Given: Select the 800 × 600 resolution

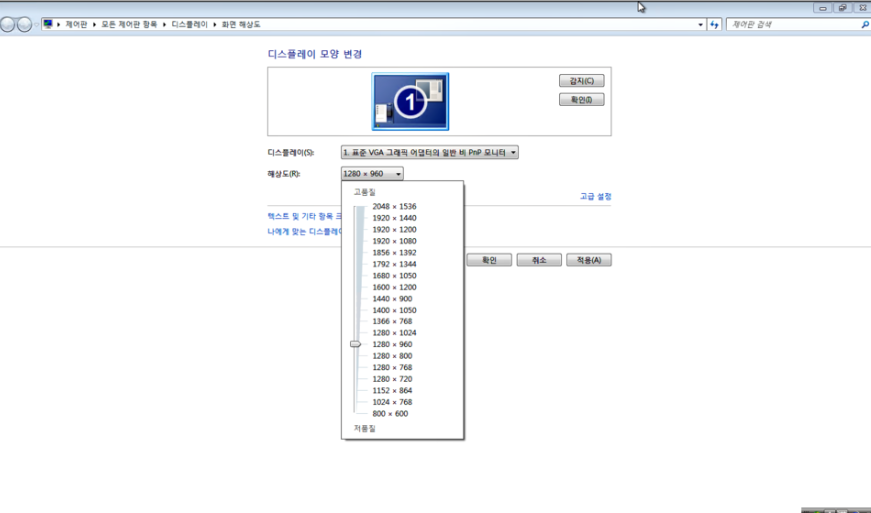Looking at the screenshot, I should pos(390,414).
